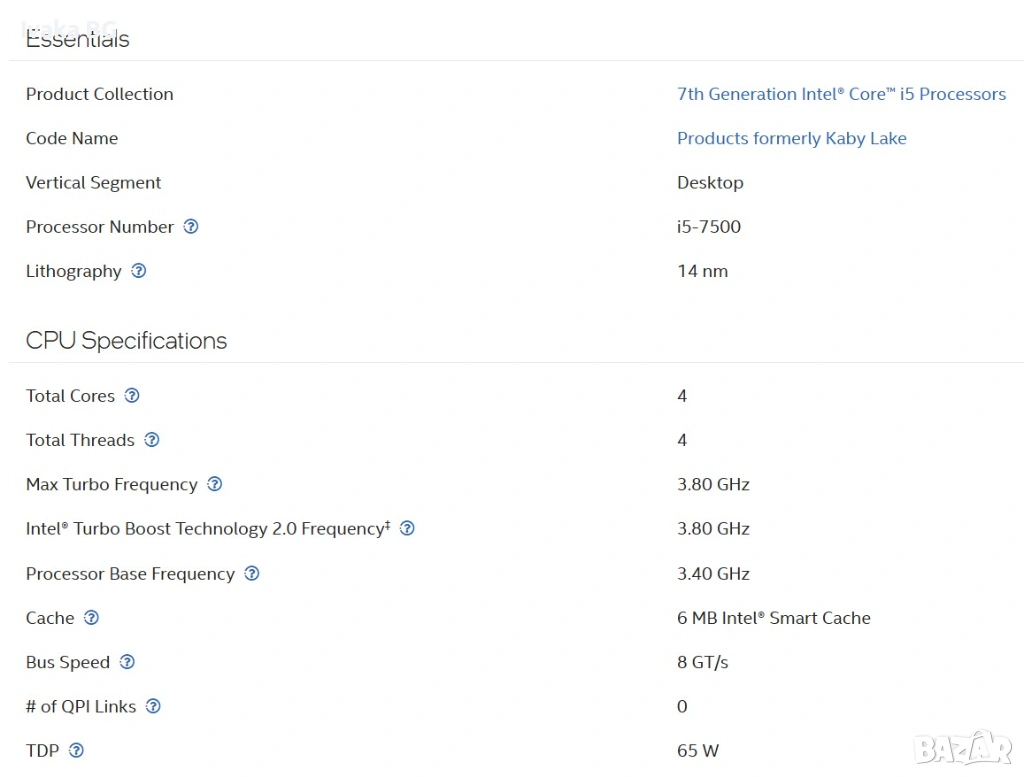Click Processor Base Frequency help icon
Screen dimensions: 1024x777
point(252,573)
